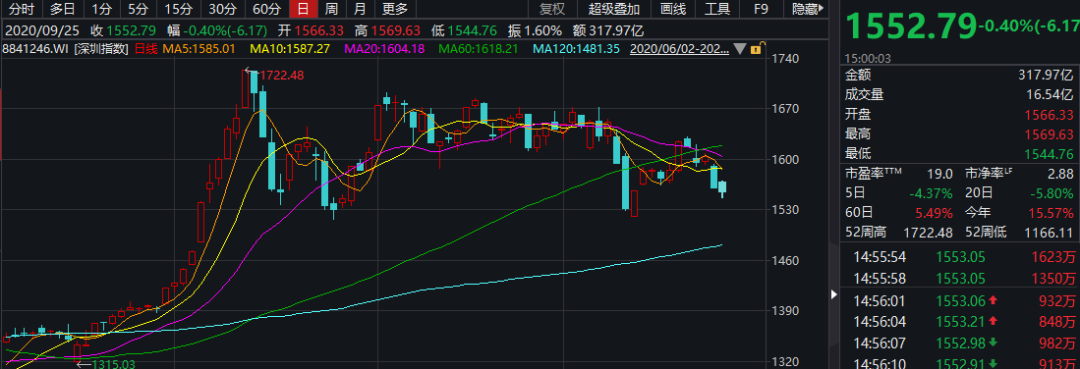Click the 金额 317.97亿 row
The image size is (1080, 369).
(x=960, y=75)
